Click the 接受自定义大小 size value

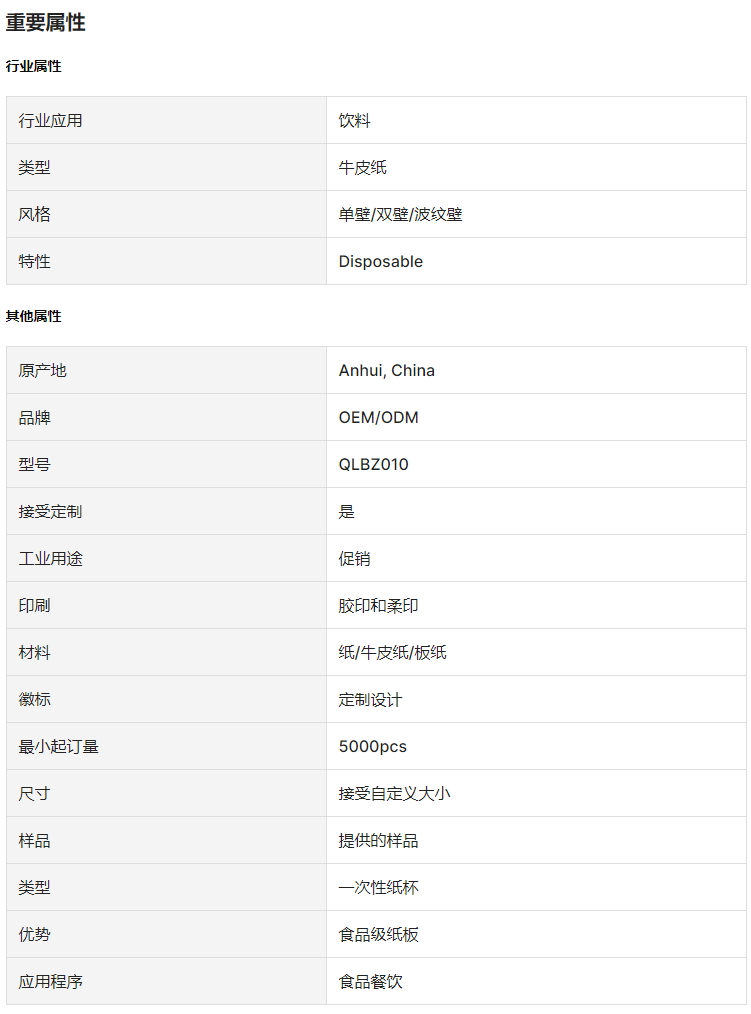(395, 793)
